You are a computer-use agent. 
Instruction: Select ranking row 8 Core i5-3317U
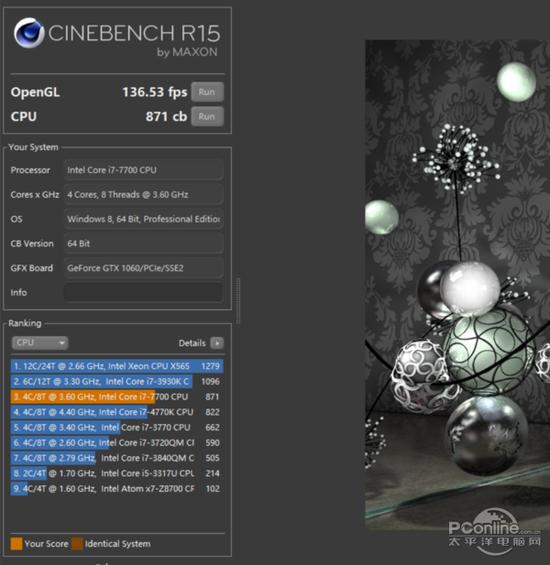click(117, 473)
